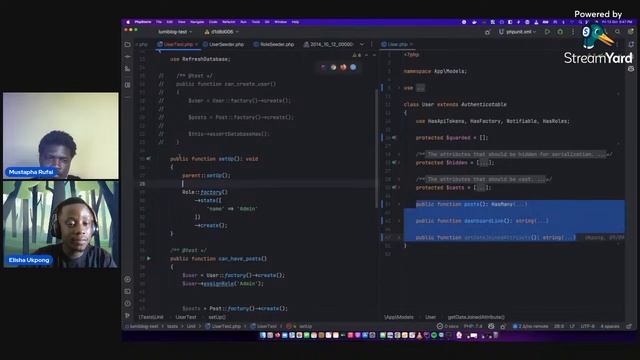Image resolution: width=640 pixels, height=360 pixels.
Task: Switch to the UserTest.php tab
Action: (x=178, y=44)
